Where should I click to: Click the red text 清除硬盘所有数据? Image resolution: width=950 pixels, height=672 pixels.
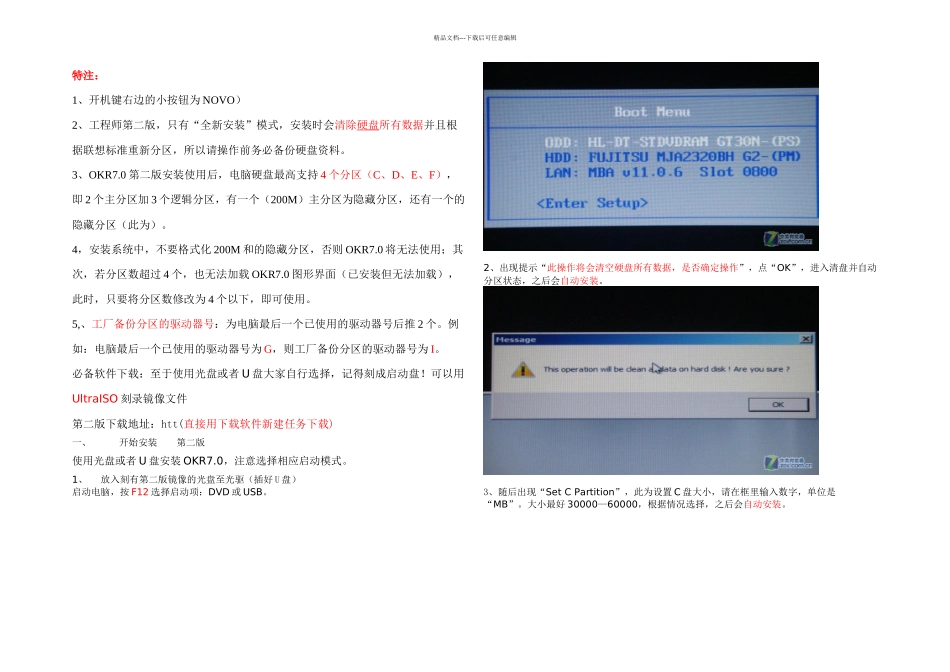tap(379, 125)
